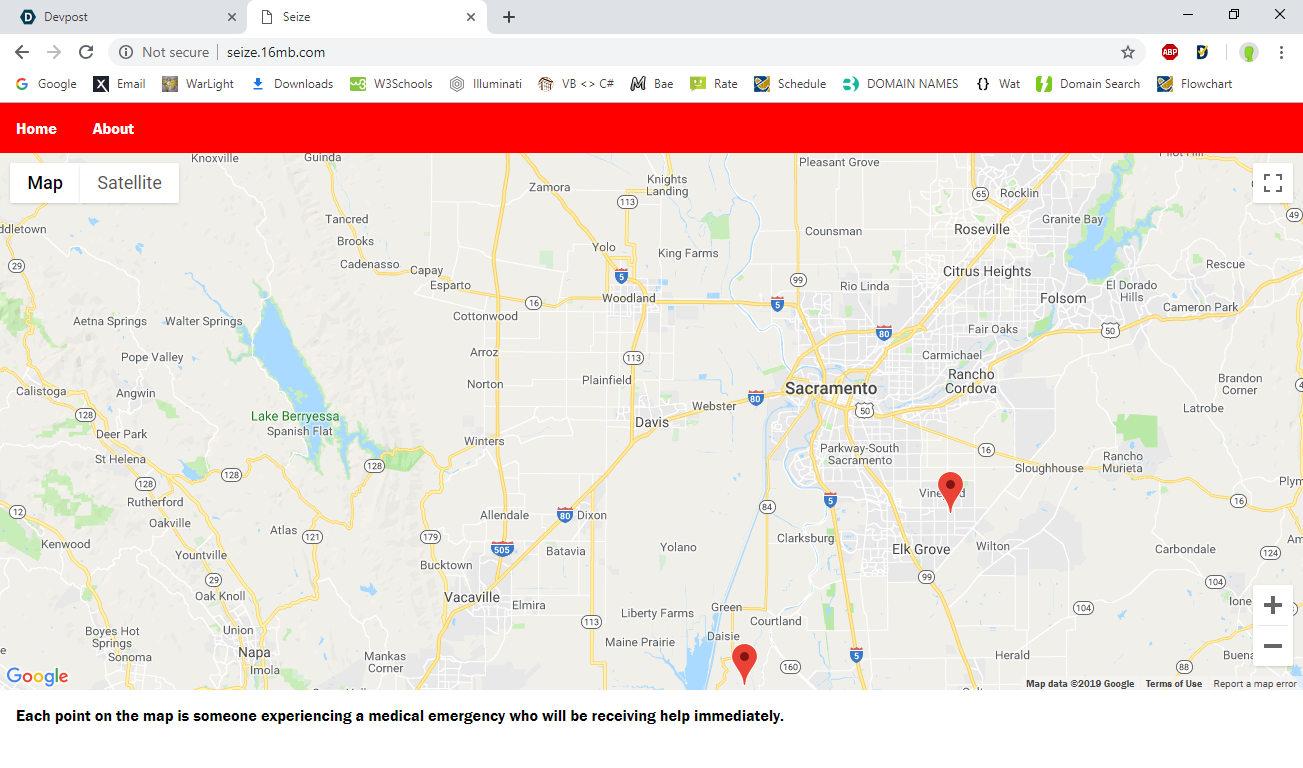Close the Seize tab
The width and height of the screenshot is (1303, 768).
pyautogui.click(x=471, y=17)
